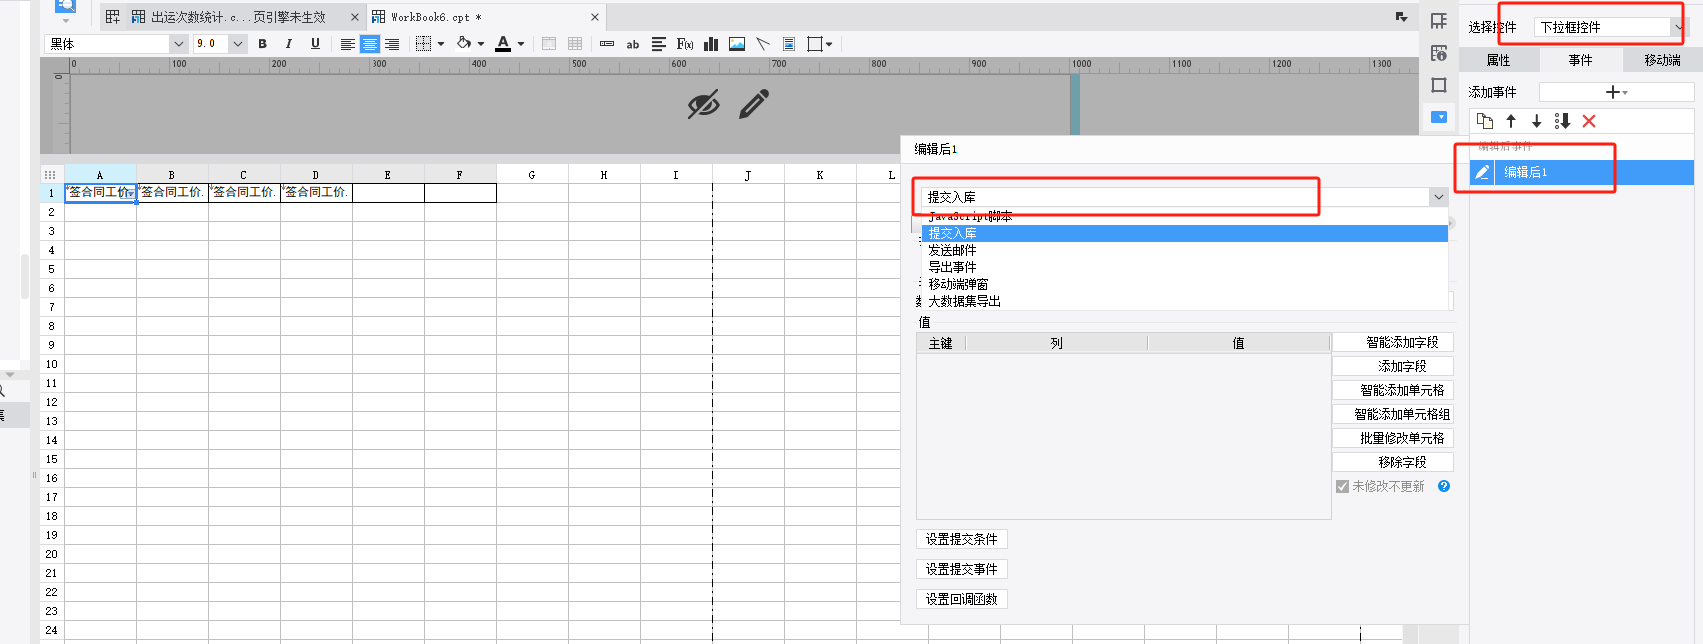
Task: Delete the event with red X
Action: (1589, 121)
